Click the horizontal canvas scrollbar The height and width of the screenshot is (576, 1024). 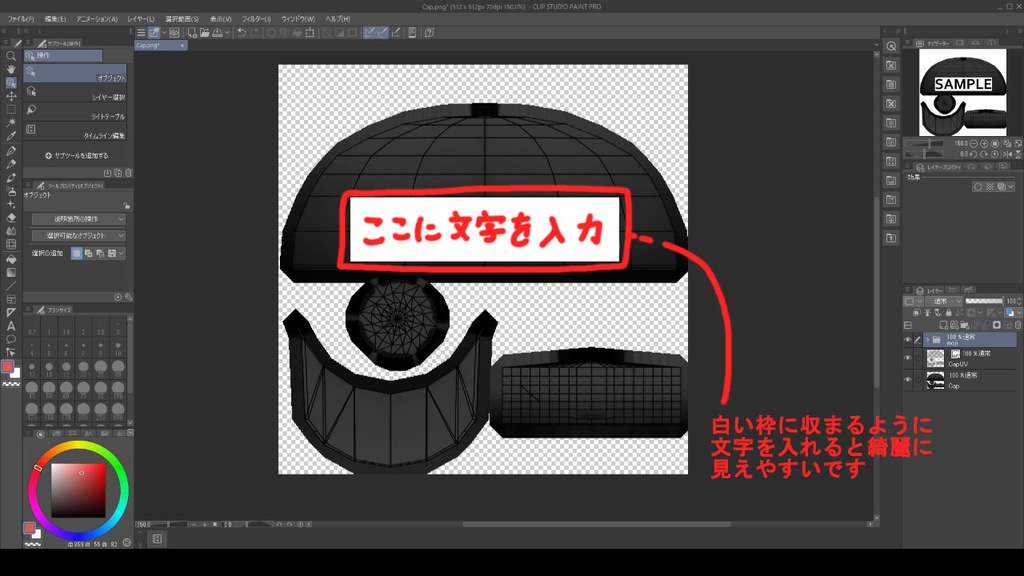click(596, 524)
